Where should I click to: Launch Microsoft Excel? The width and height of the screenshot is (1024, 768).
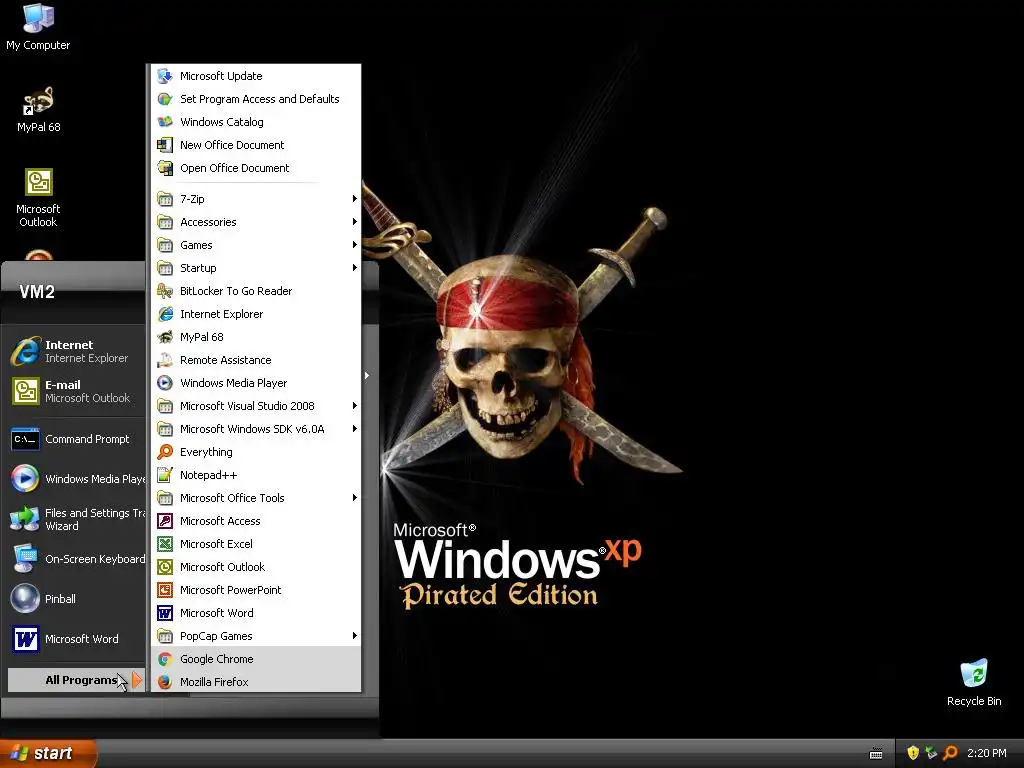(256, 544)
